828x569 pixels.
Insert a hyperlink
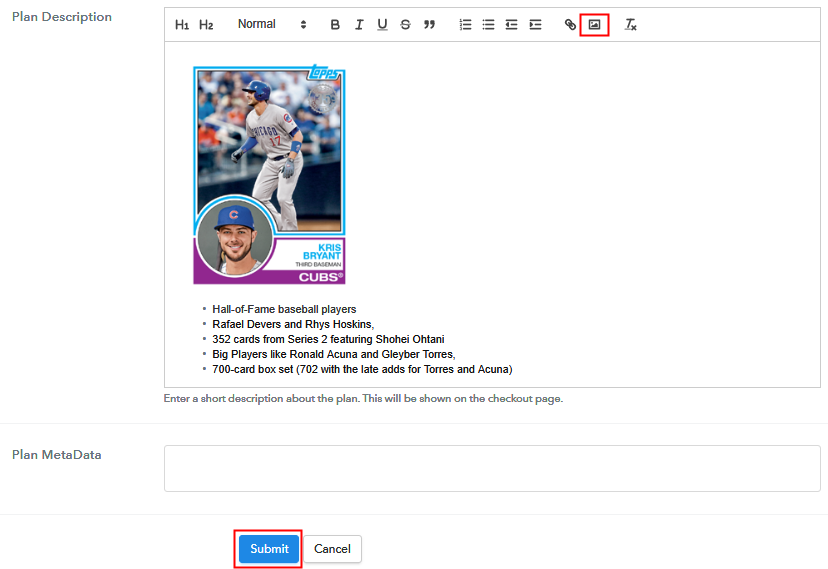(570, 25)
